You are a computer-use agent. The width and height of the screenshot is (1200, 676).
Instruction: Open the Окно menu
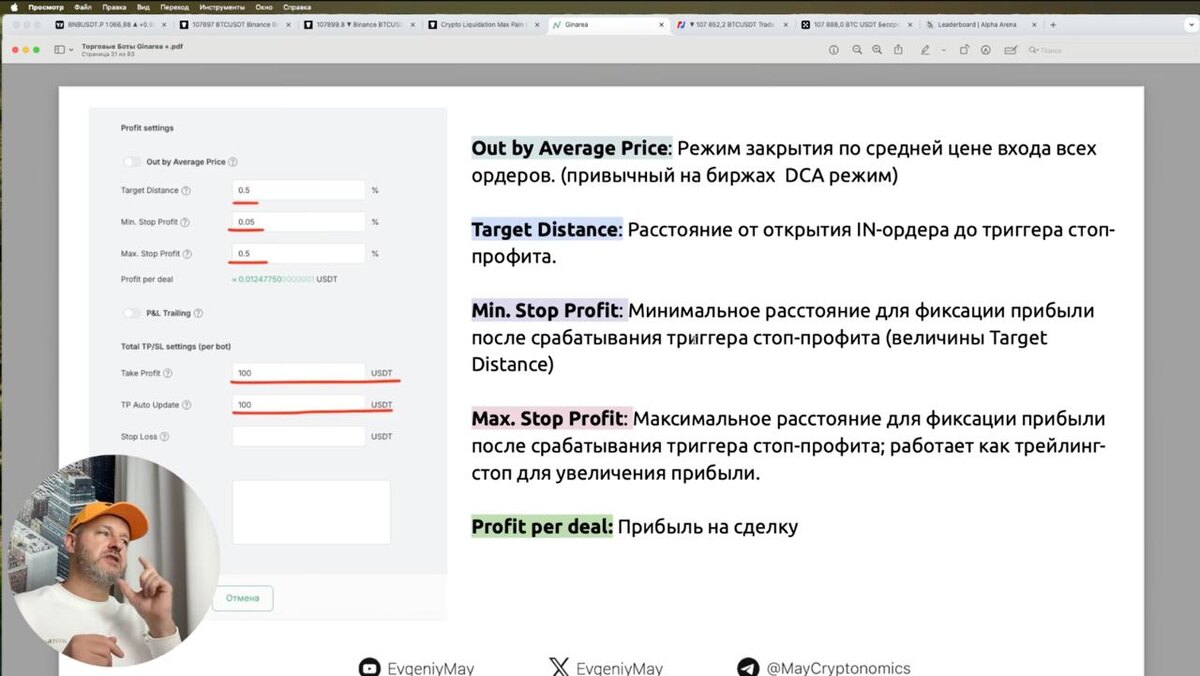tap(264, 7)
